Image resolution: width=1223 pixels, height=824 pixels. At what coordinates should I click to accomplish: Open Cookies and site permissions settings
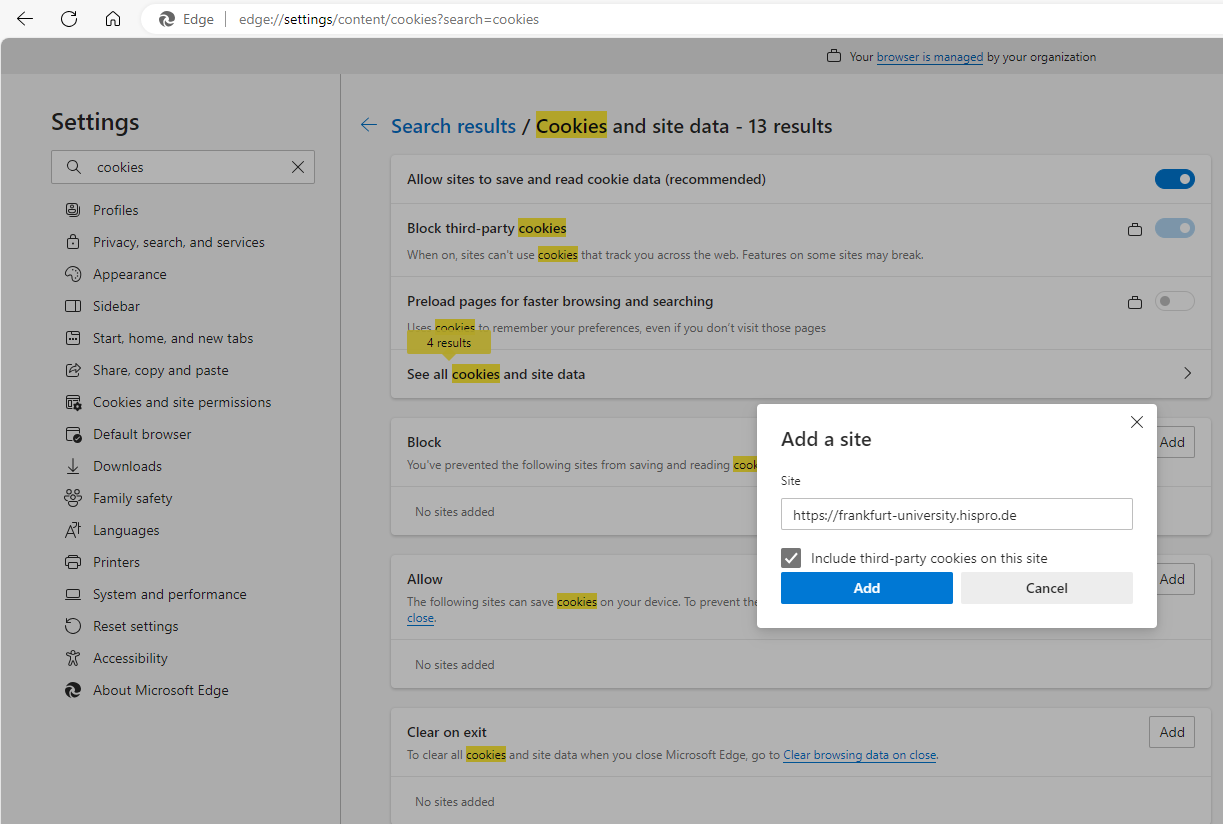point(181,402)
